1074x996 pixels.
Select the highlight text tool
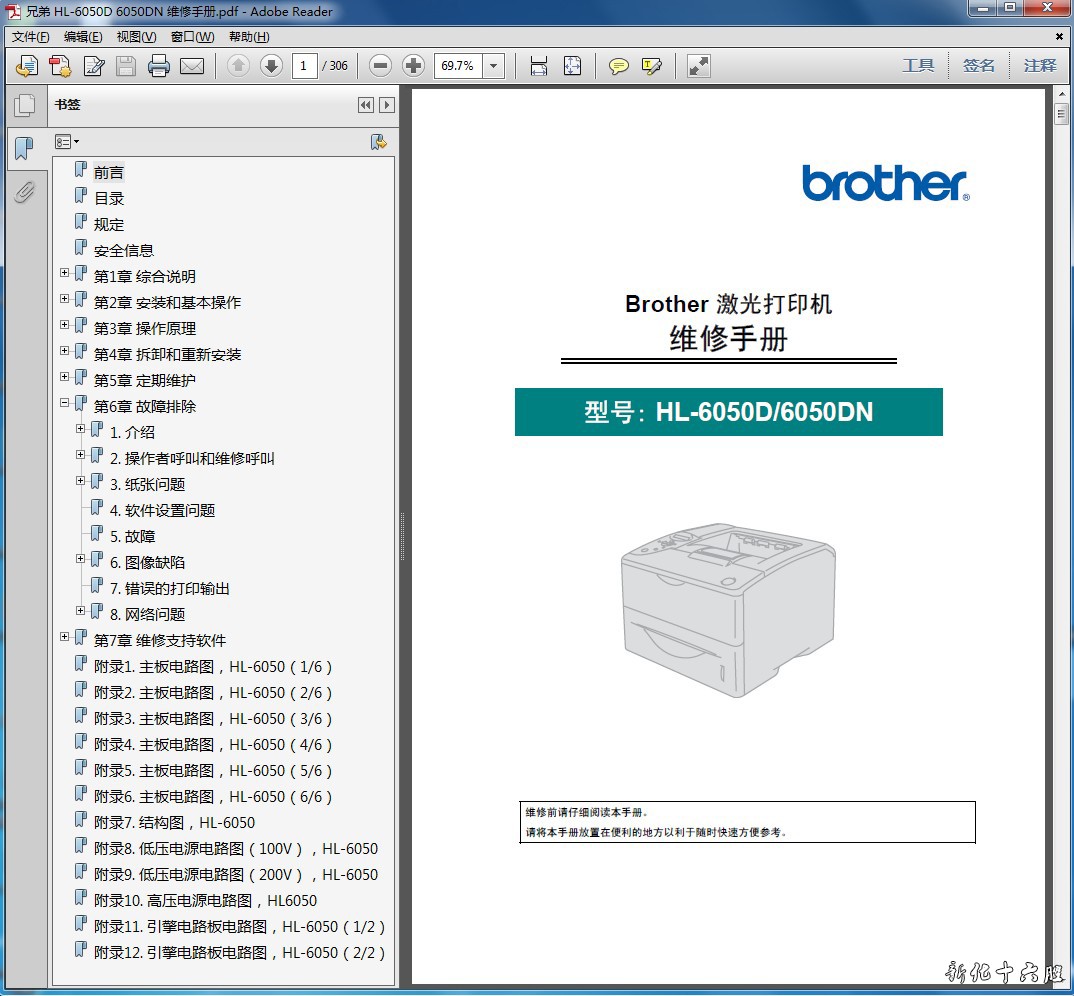click(652, 66)
